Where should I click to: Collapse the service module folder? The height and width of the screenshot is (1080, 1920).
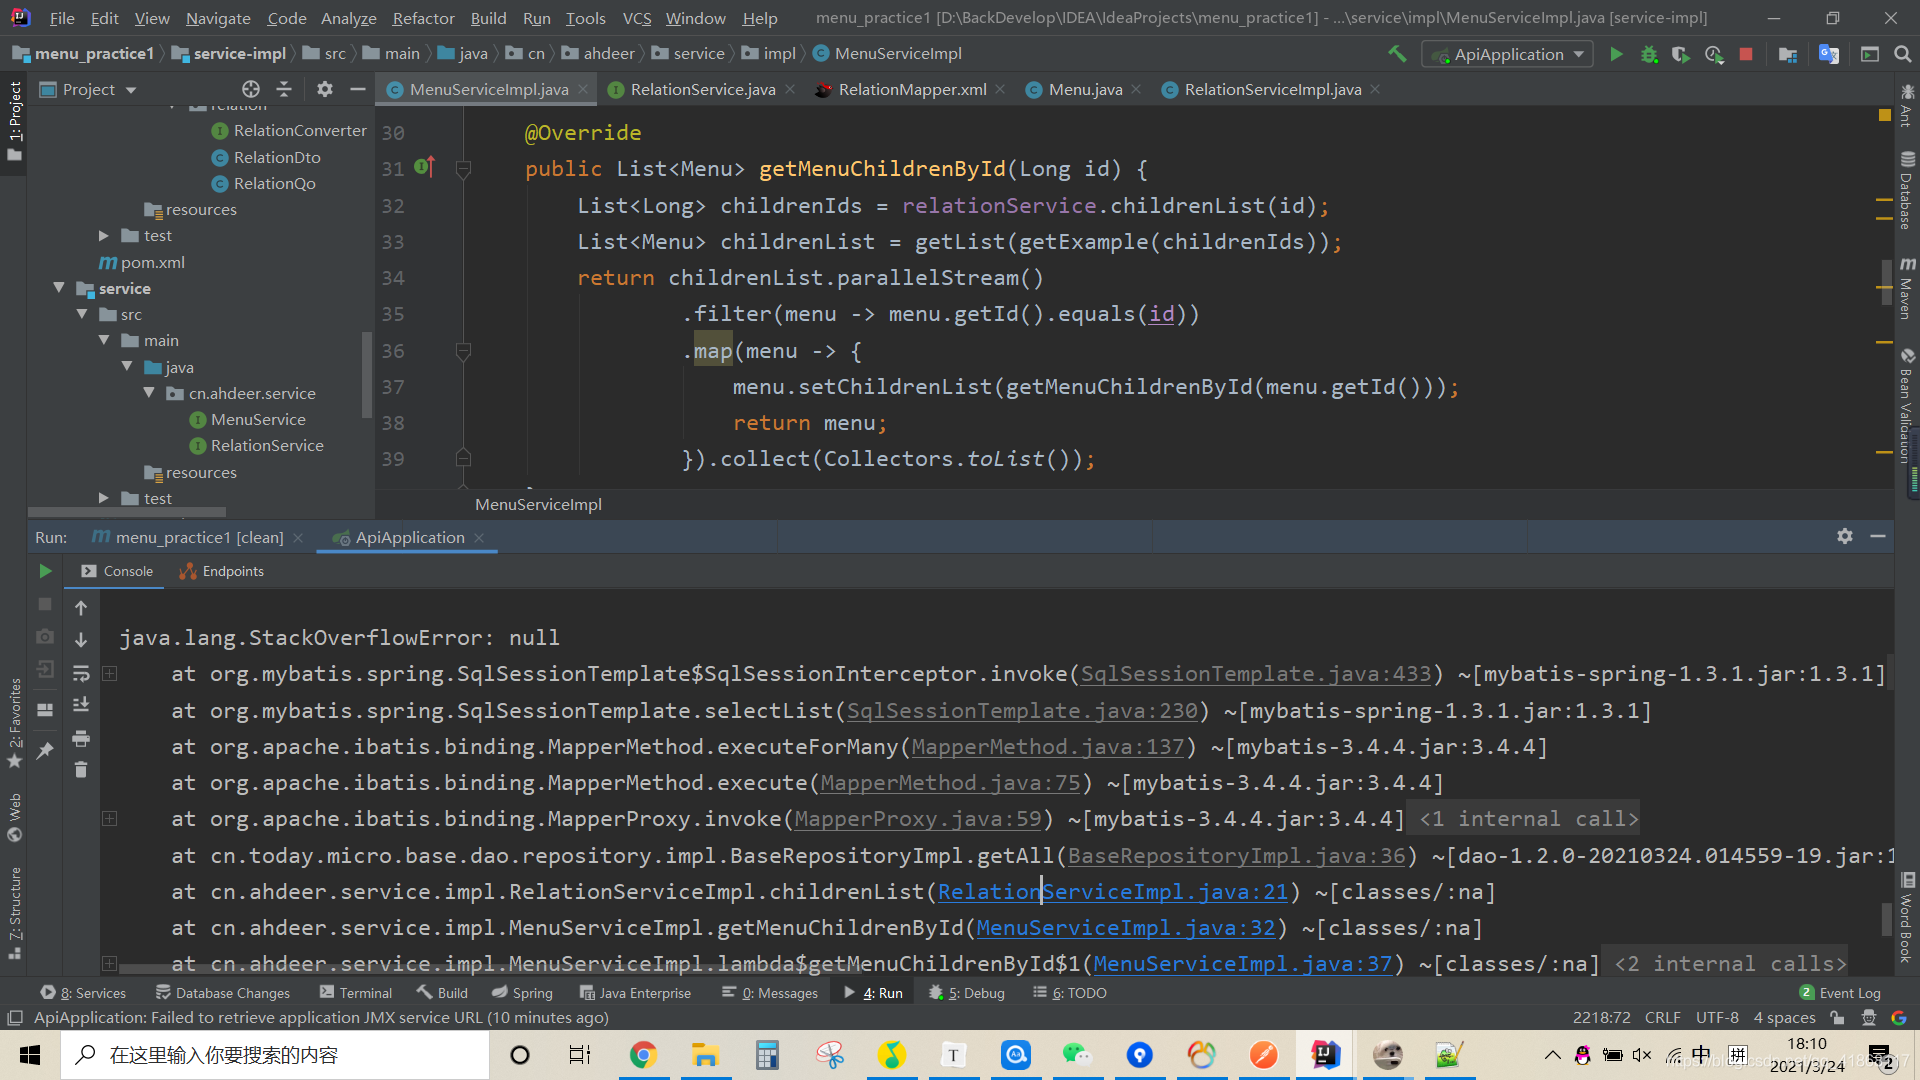pos(59,288)
